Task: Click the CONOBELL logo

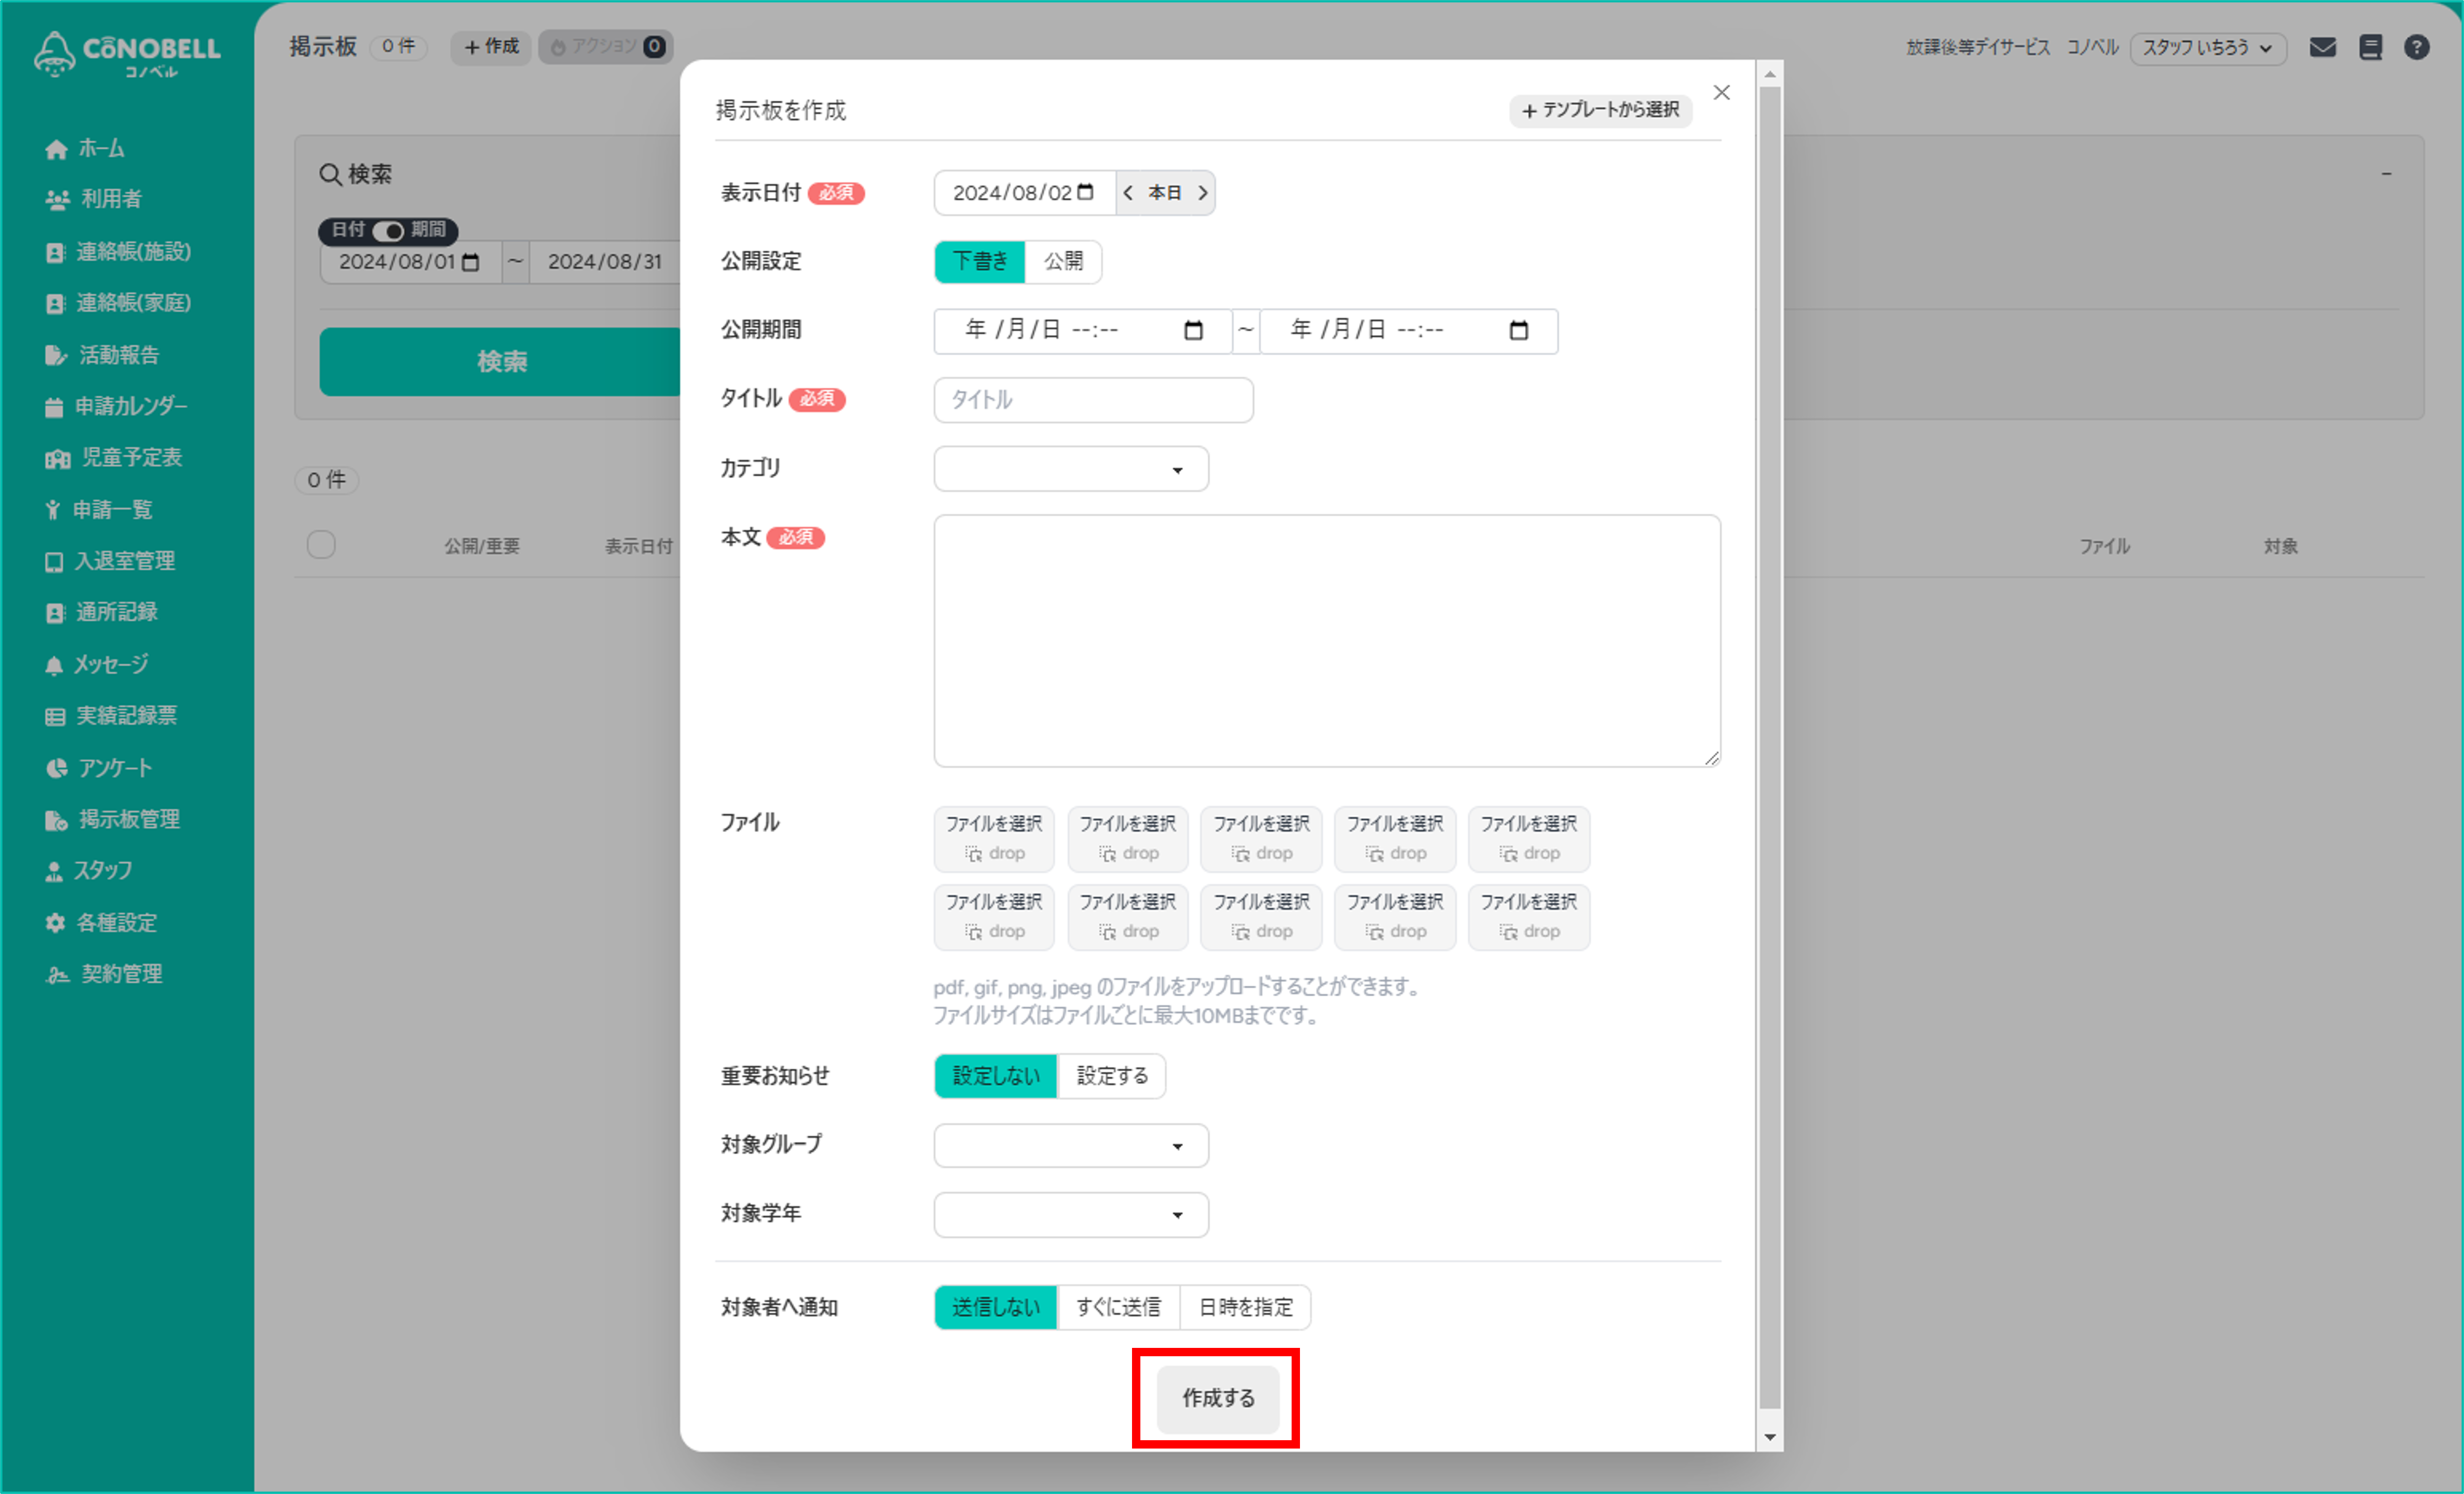Action: click(x=127, y=53)
